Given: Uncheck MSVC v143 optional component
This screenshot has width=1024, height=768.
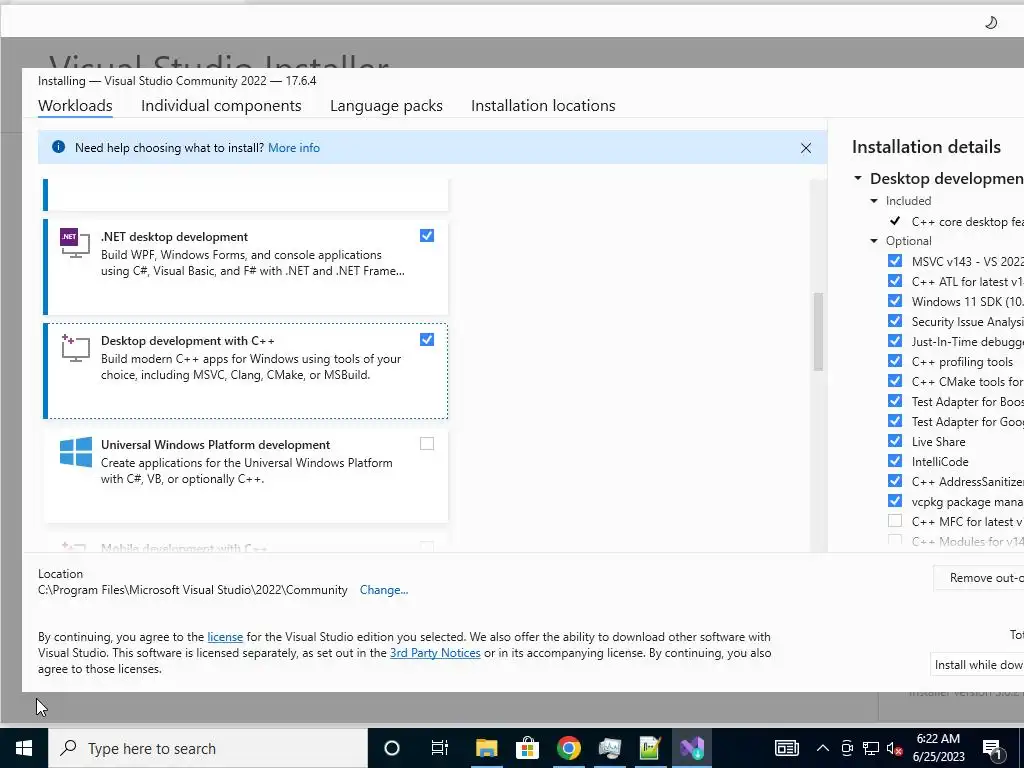Looking at the screenshot, I should pyautogui.click(x=895, y=261).
